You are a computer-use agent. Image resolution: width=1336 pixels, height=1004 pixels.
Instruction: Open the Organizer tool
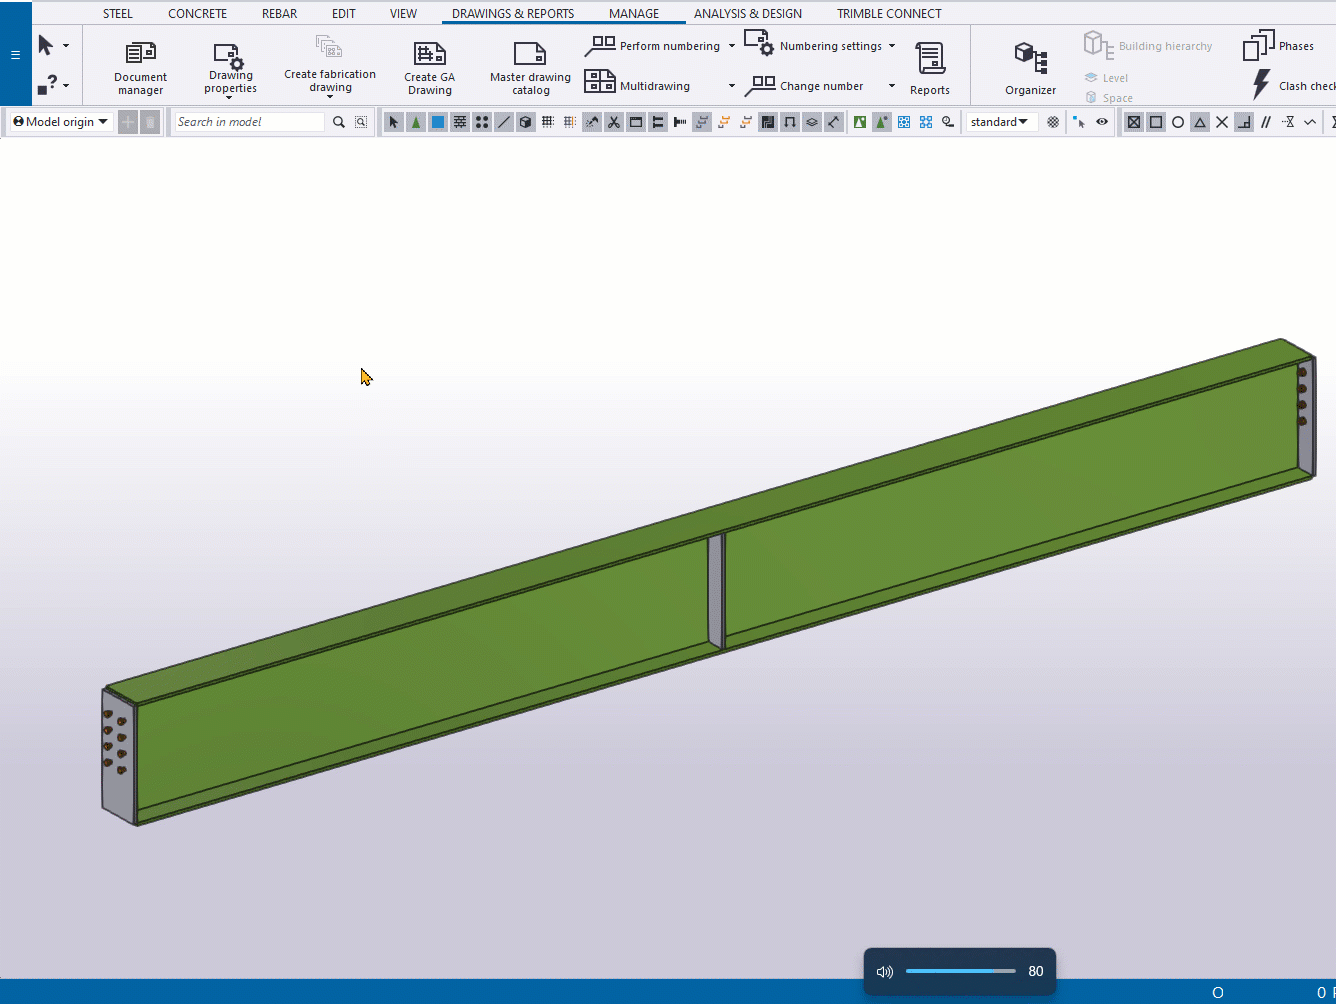pyautogui.click(x=1030, y=67)
